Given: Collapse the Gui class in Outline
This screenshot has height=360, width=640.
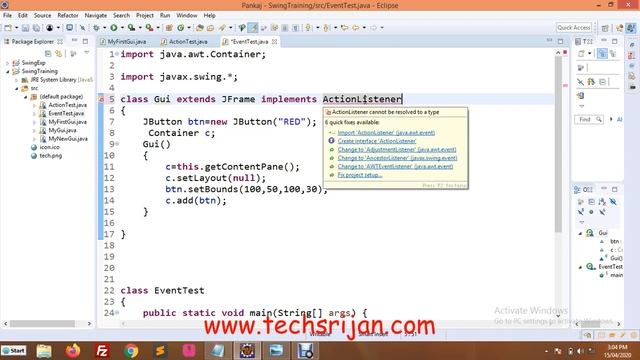Looking at the screenshot, I should [x=580, y=233].
